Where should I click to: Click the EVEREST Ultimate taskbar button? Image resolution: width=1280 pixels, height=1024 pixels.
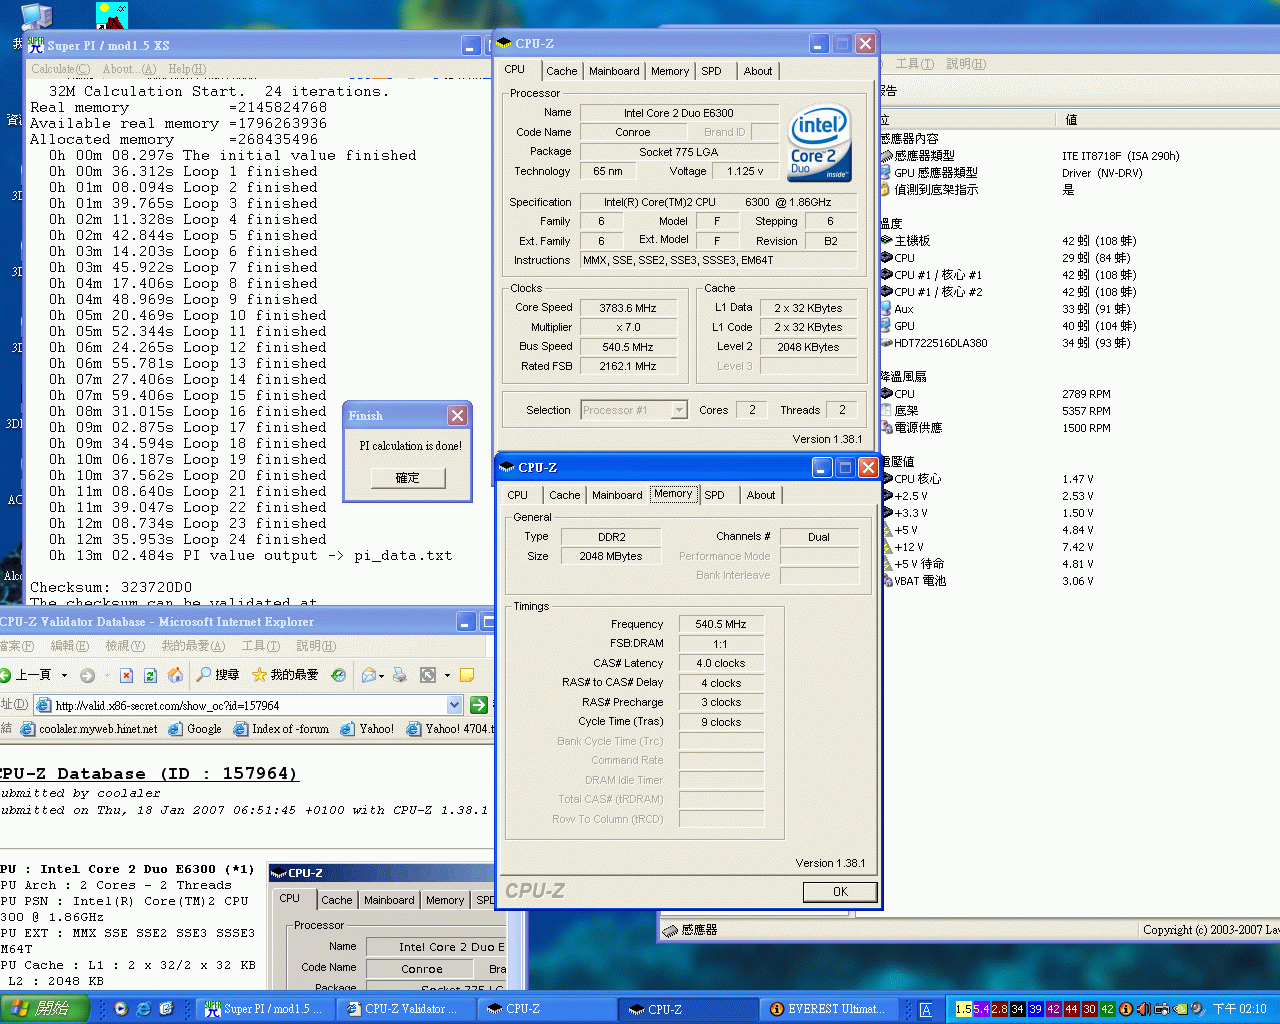pyautogui.click(x=828, y=1009)
